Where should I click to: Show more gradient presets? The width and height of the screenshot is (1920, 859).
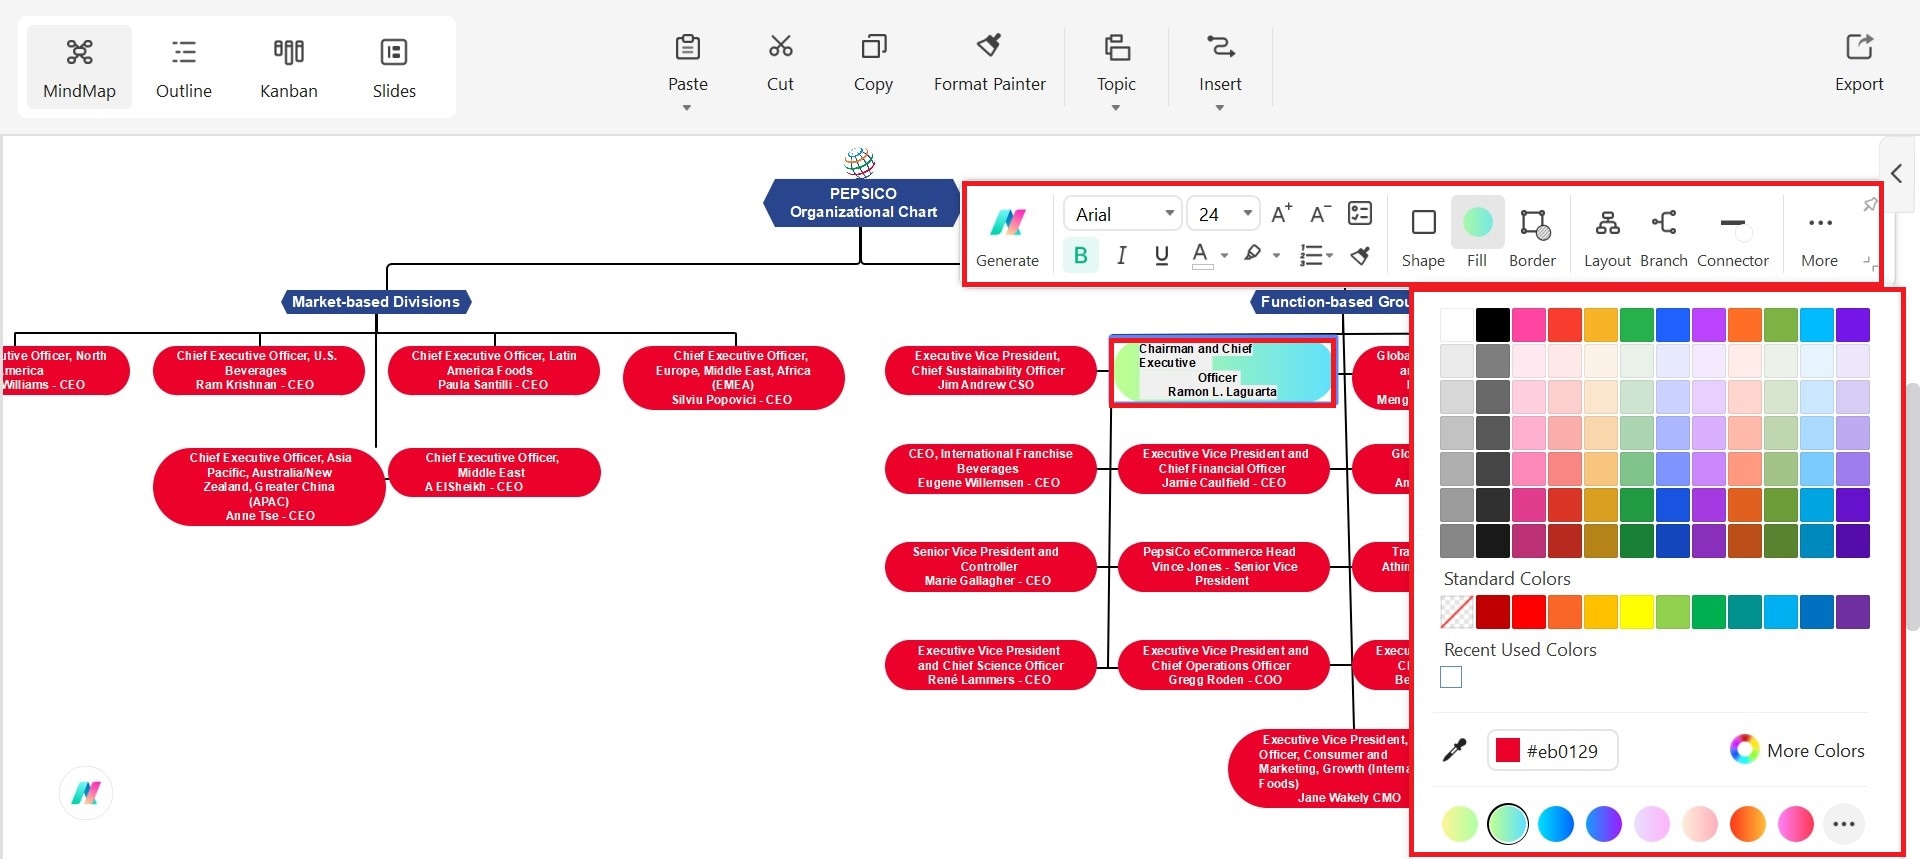tap(1844, 824)
